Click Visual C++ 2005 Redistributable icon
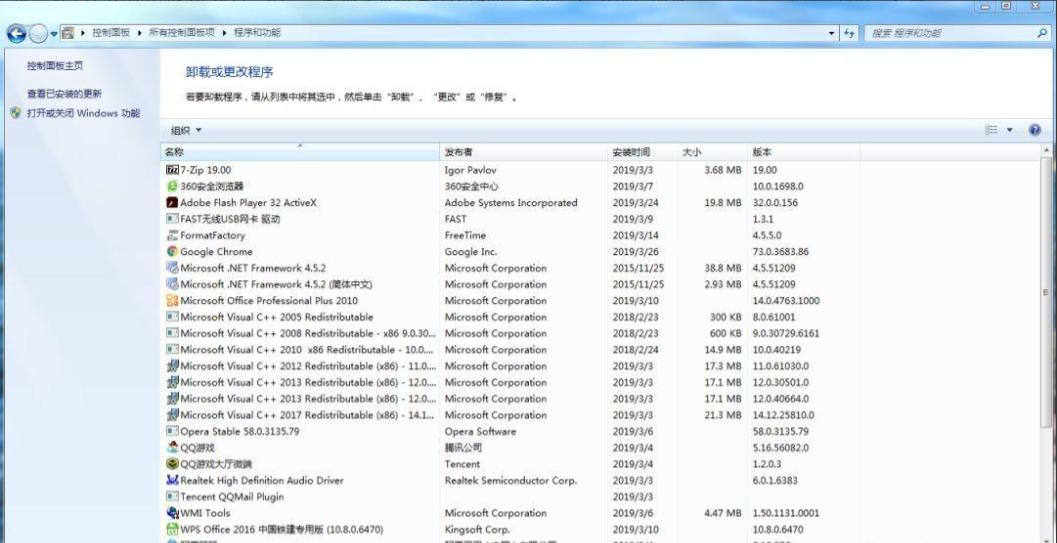 pos(172,317)
